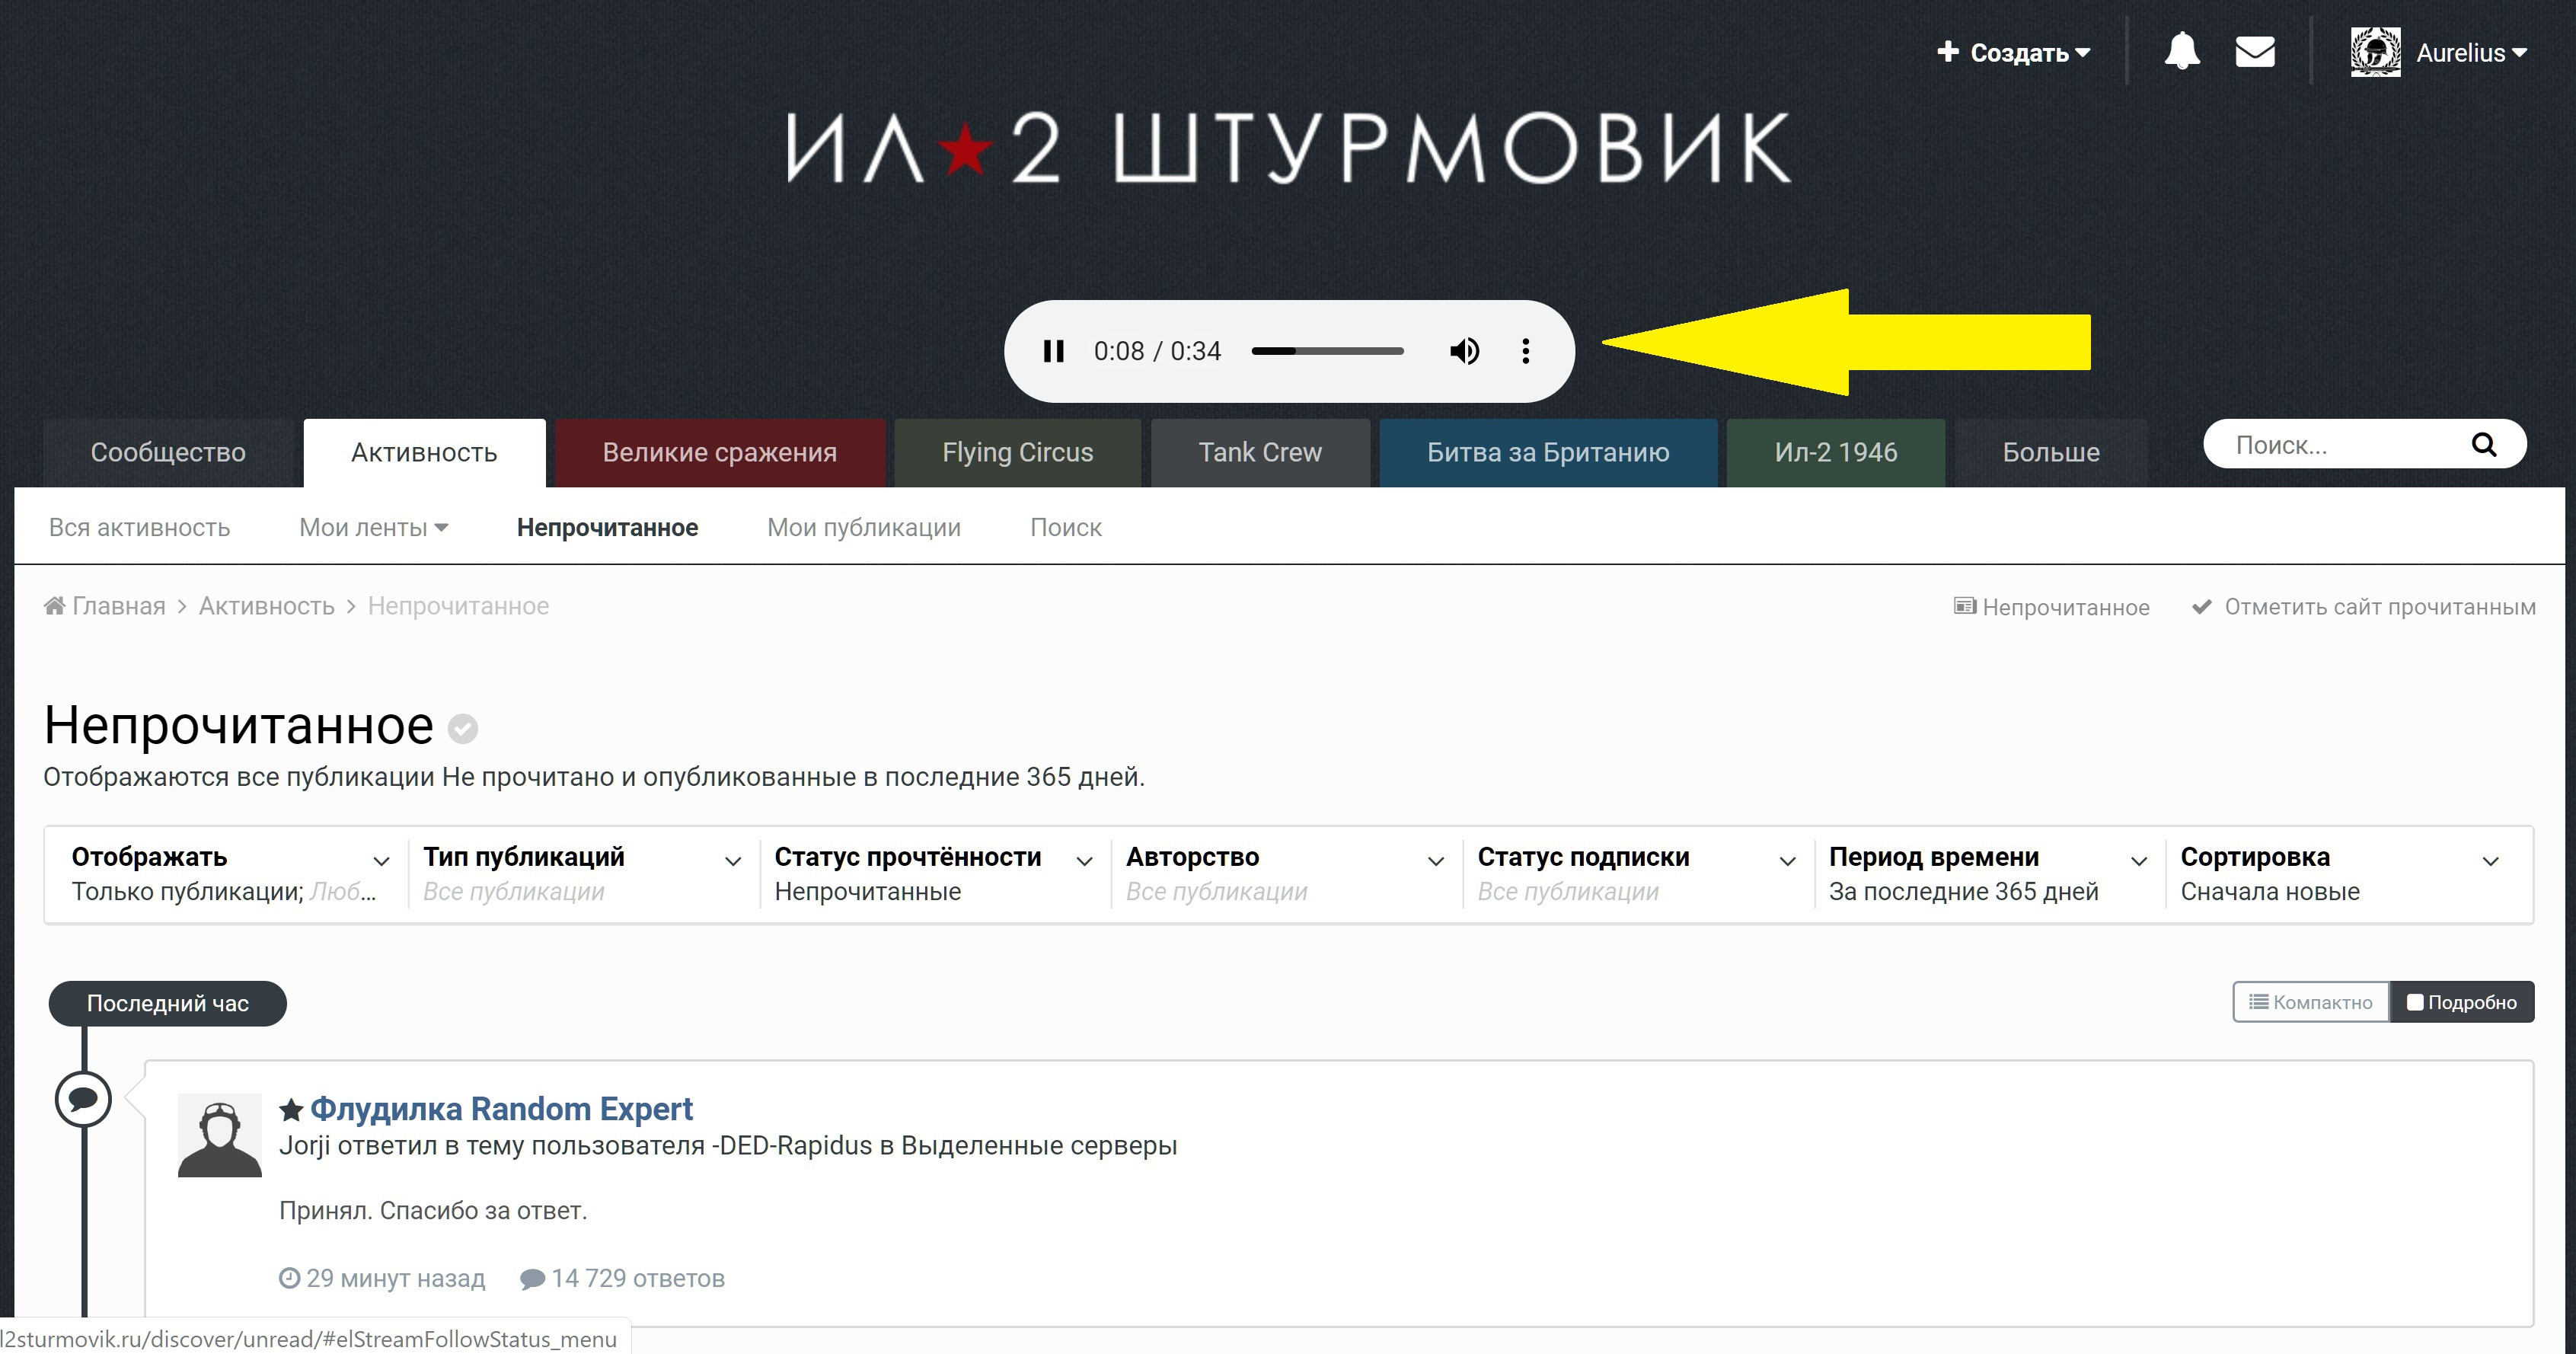Open the Создать dropdown menu
Viewport: 2576px width, 1354px height.
coord(2013,52)
